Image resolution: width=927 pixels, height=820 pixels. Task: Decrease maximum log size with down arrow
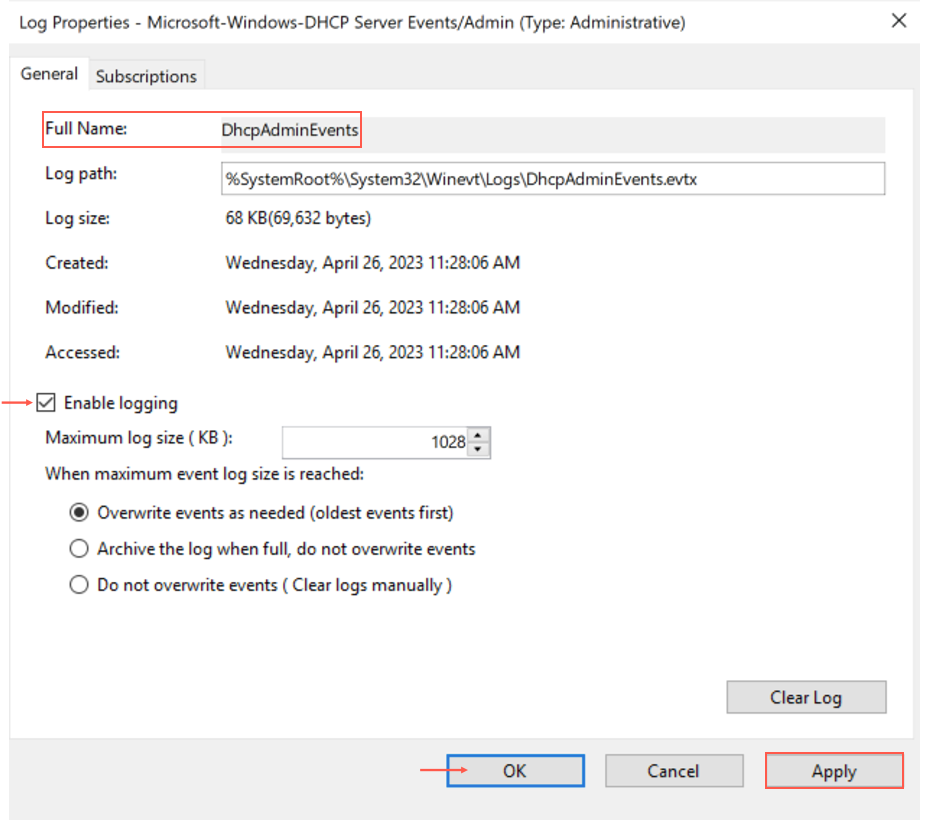click(479, 448)
